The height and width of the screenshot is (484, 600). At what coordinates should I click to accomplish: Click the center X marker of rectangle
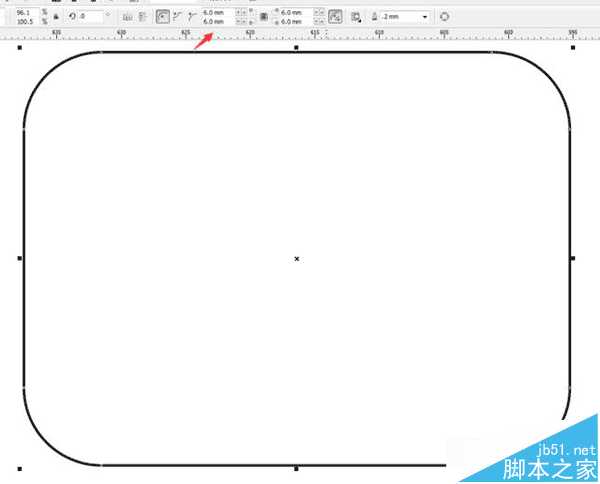[297, 259]
